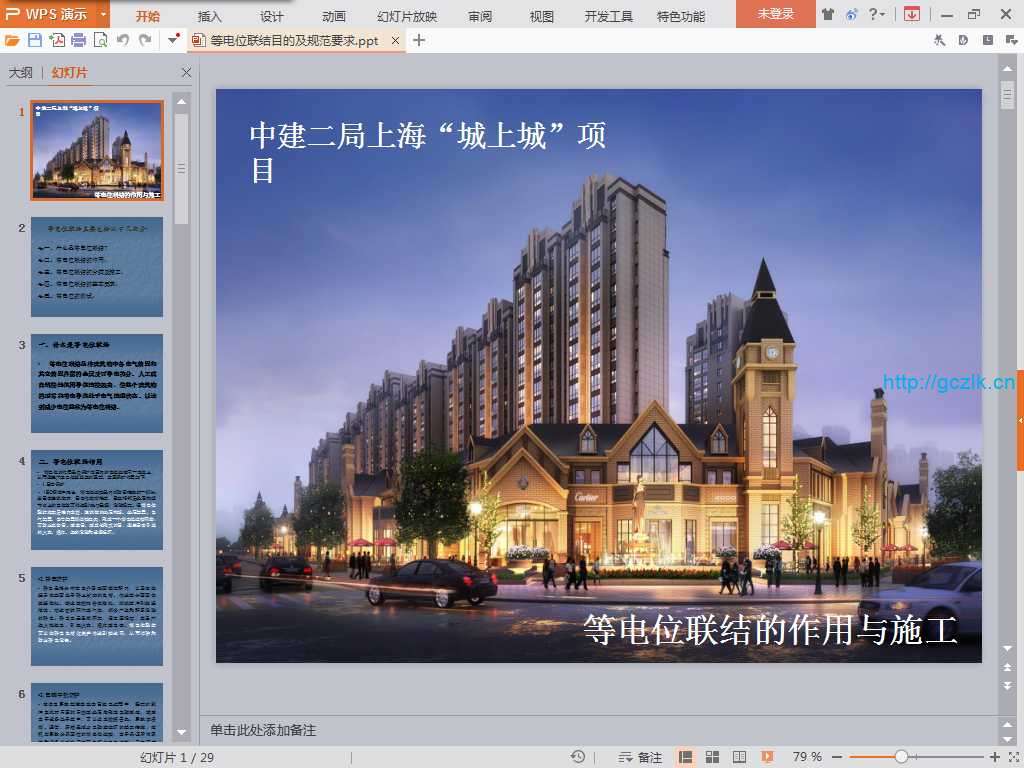Switch to slide sorter view
The image size is (1024, 768).
pyautogui.click(x=713, y=757)
